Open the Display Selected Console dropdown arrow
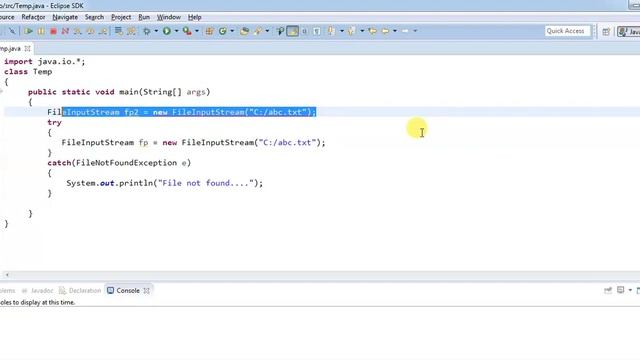 click(630, 290)
